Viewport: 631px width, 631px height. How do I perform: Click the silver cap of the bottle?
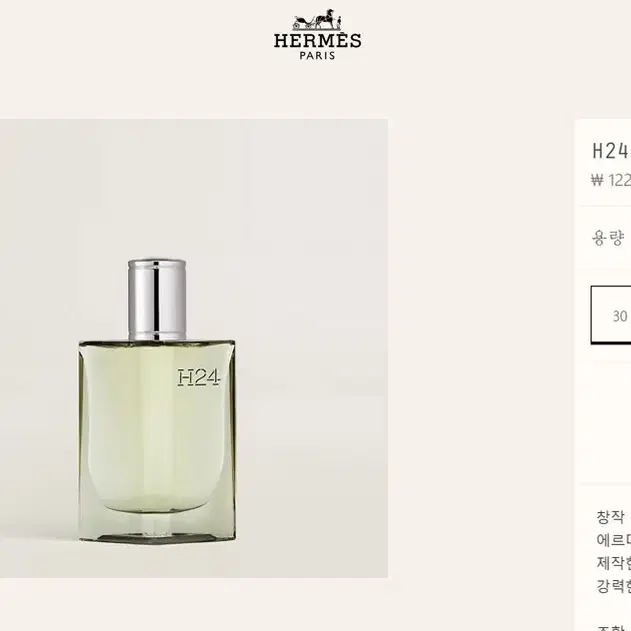pyautogui.click(x=157, y=300)
